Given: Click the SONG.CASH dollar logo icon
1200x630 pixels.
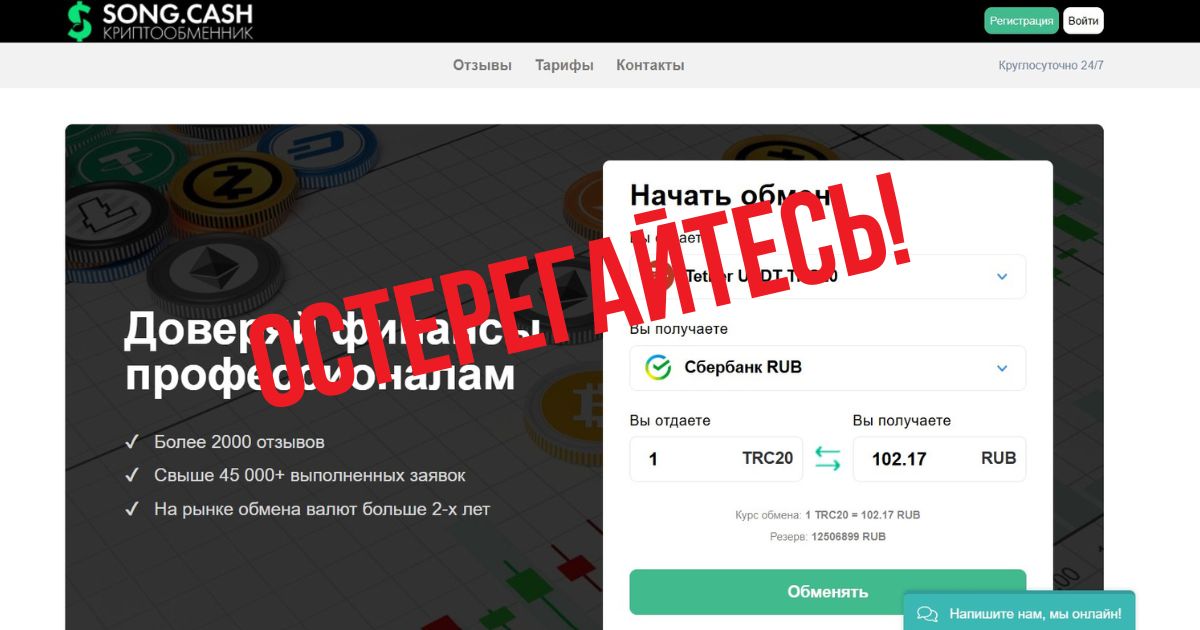Looking at the screenshot, I should [79, 20].
